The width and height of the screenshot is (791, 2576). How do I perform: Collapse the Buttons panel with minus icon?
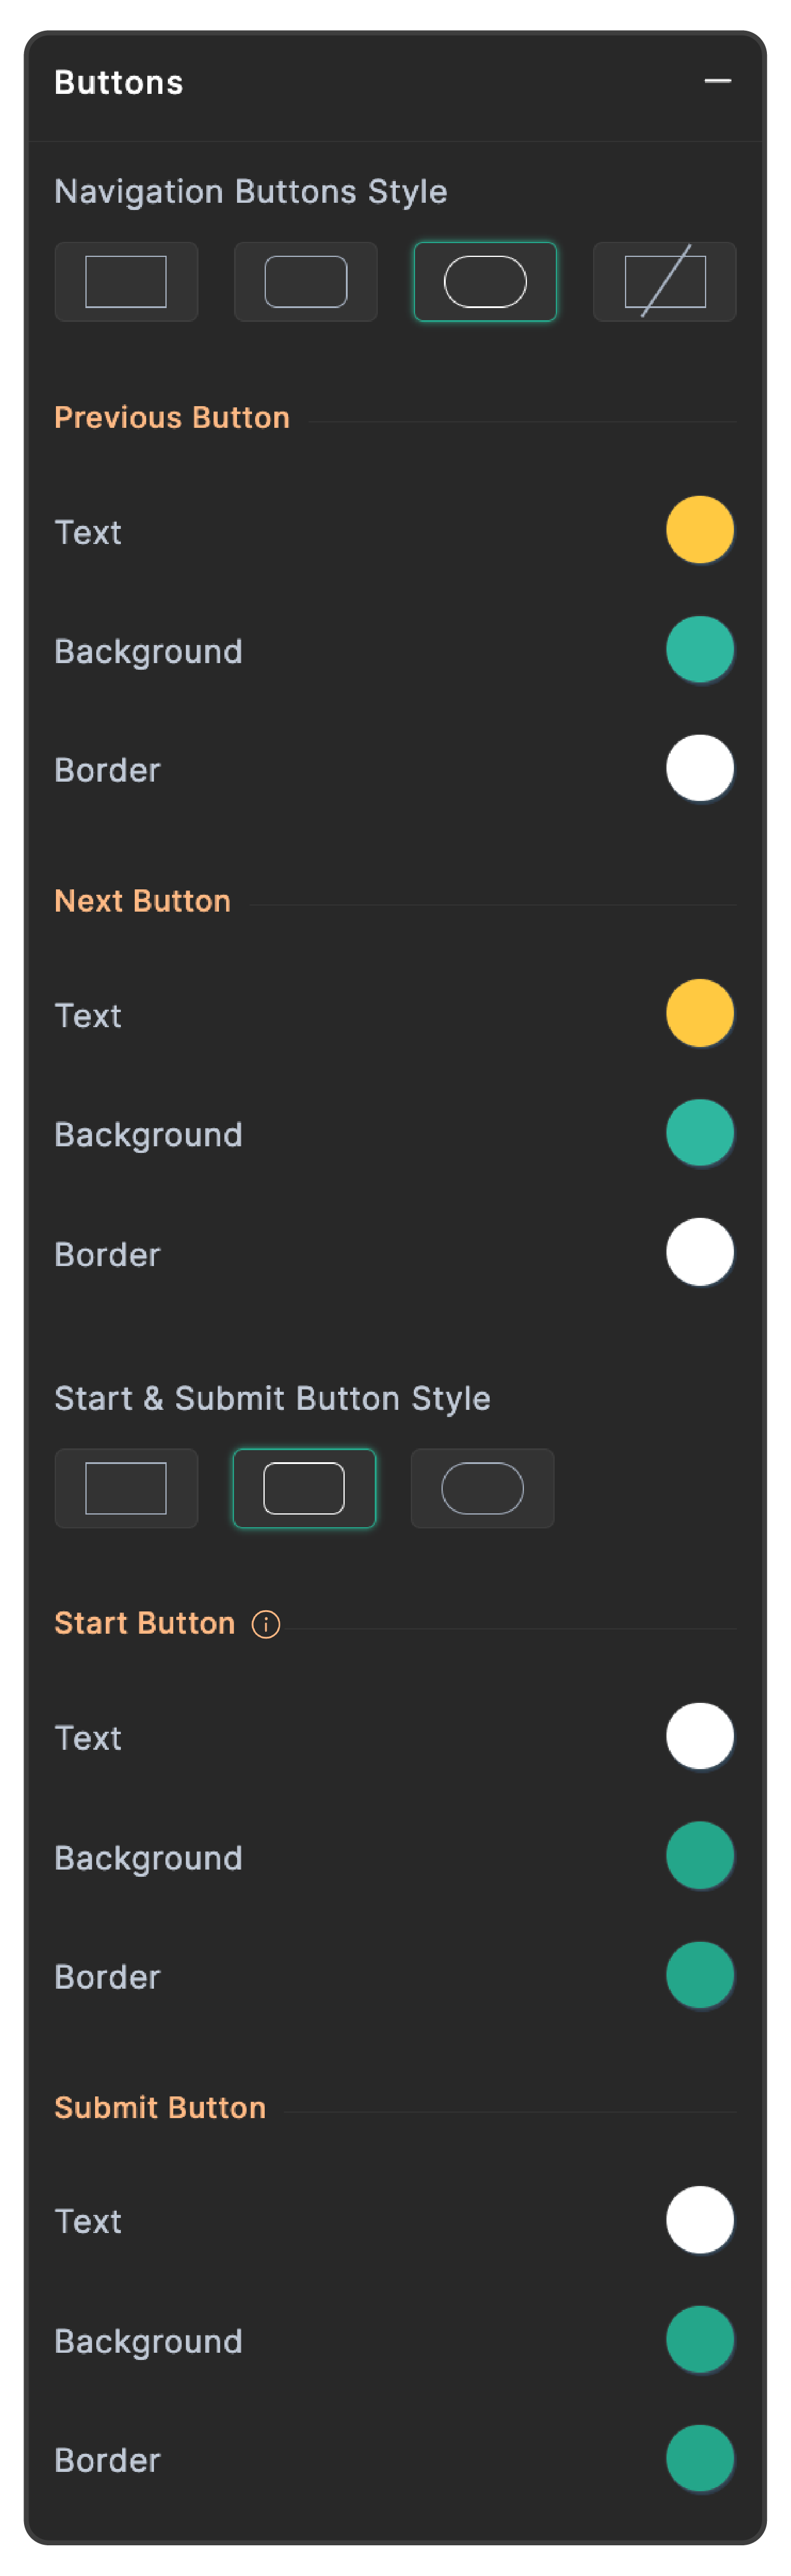[718, 81]
